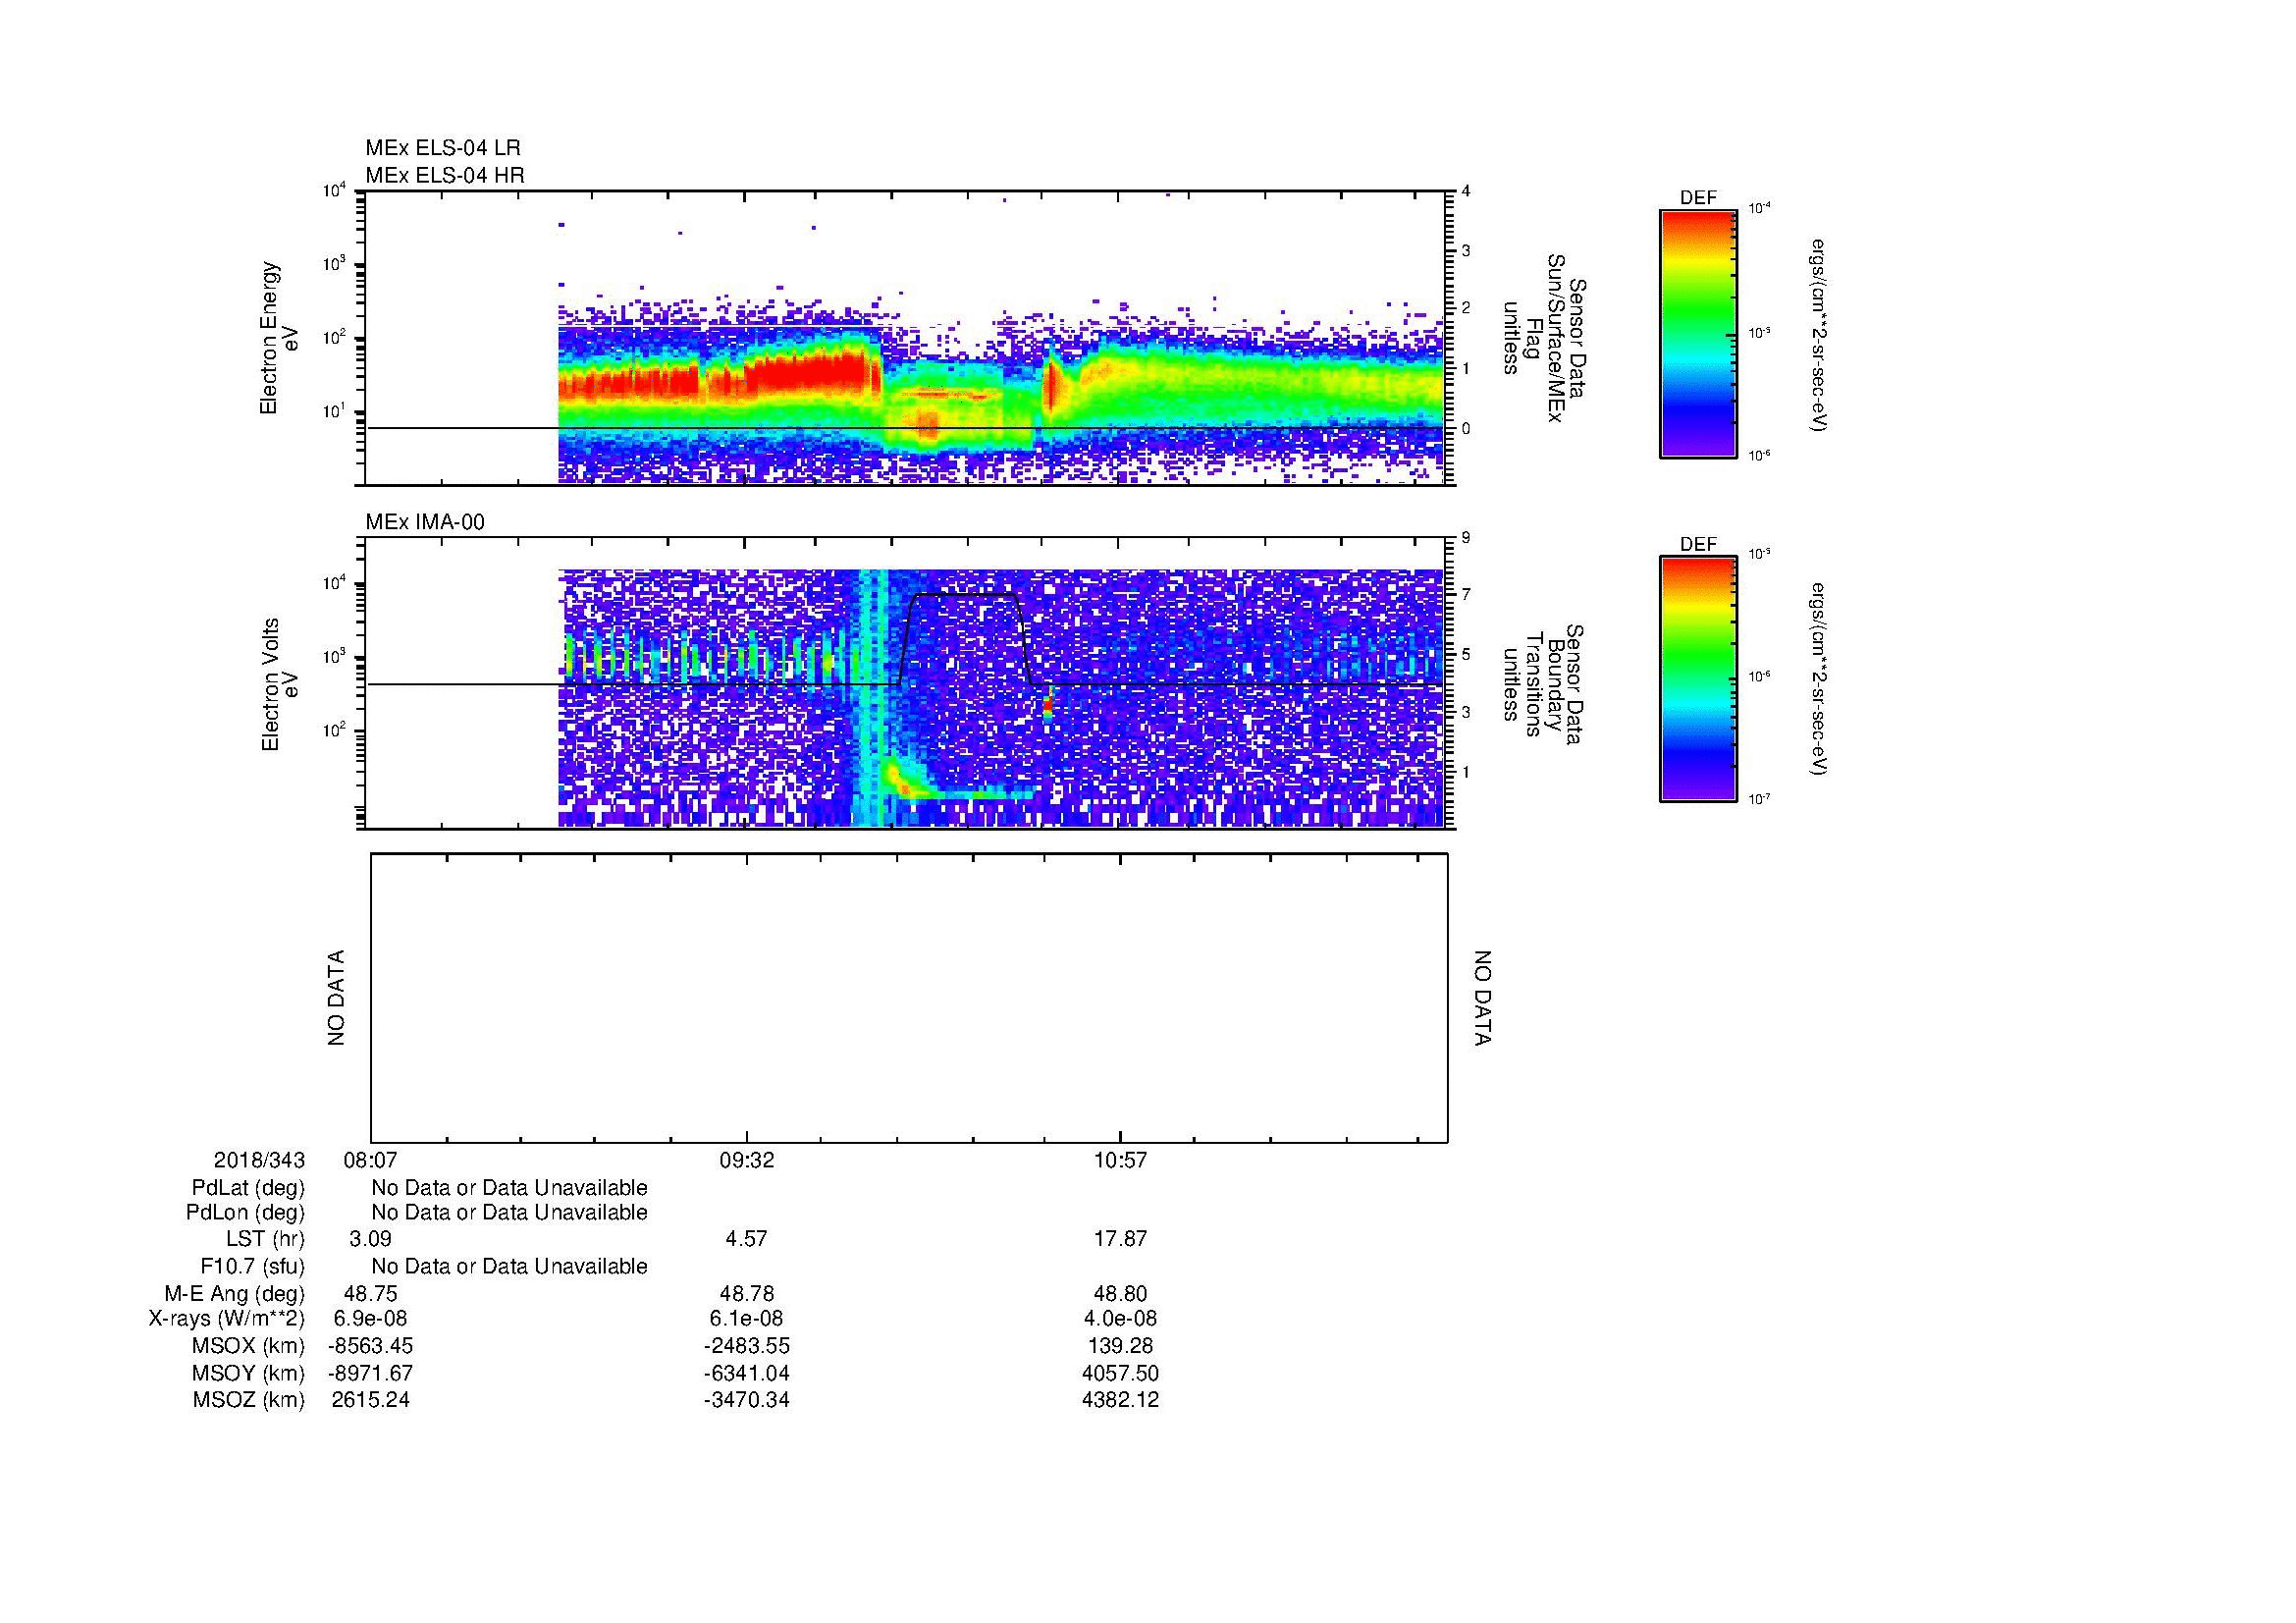Click the '10:57' time tick label
The width and height of the screenshot is (2296, 1623).
click(x=1120, y=1161)
